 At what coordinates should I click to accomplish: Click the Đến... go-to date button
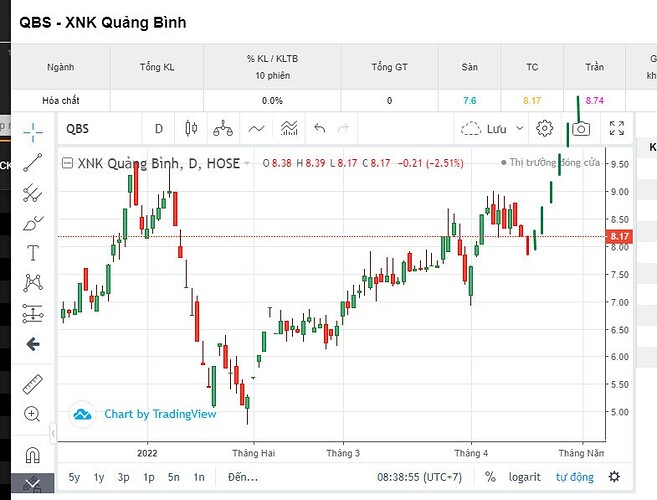coord(242,477)
